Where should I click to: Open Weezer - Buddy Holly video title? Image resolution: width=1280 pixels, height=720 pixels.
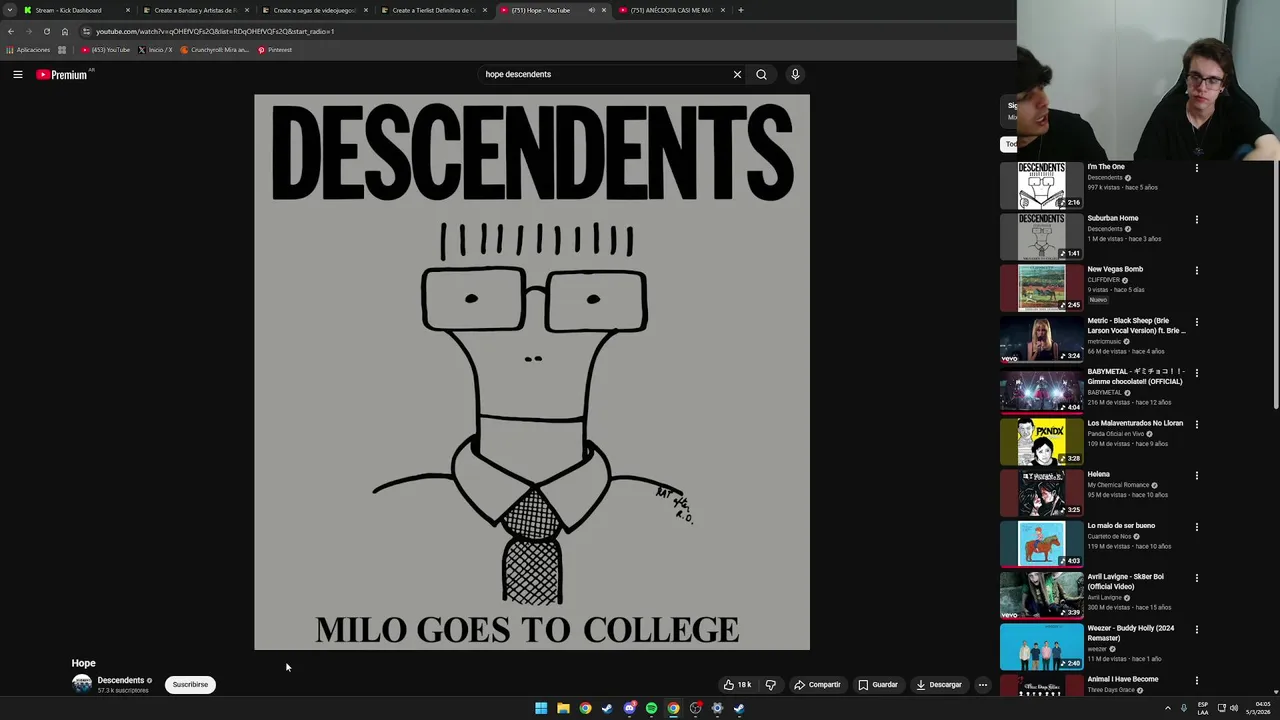(x=1131, y=633)
